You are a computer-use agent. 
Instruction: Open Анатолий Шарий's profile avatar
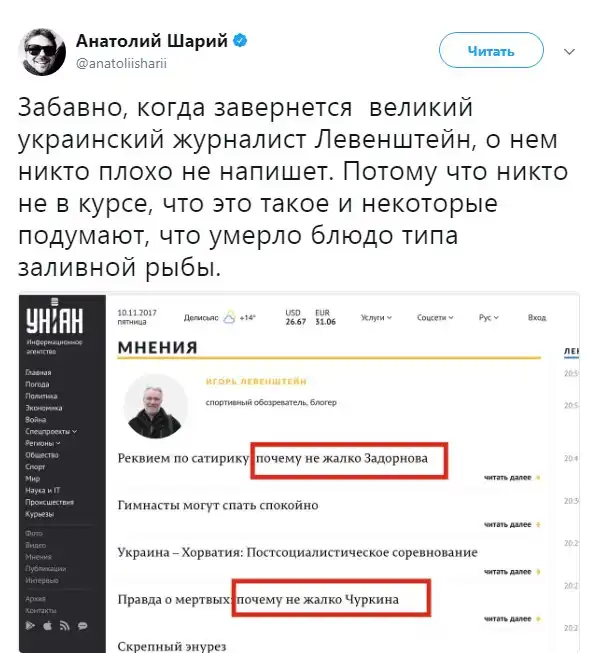click(42, 52)
